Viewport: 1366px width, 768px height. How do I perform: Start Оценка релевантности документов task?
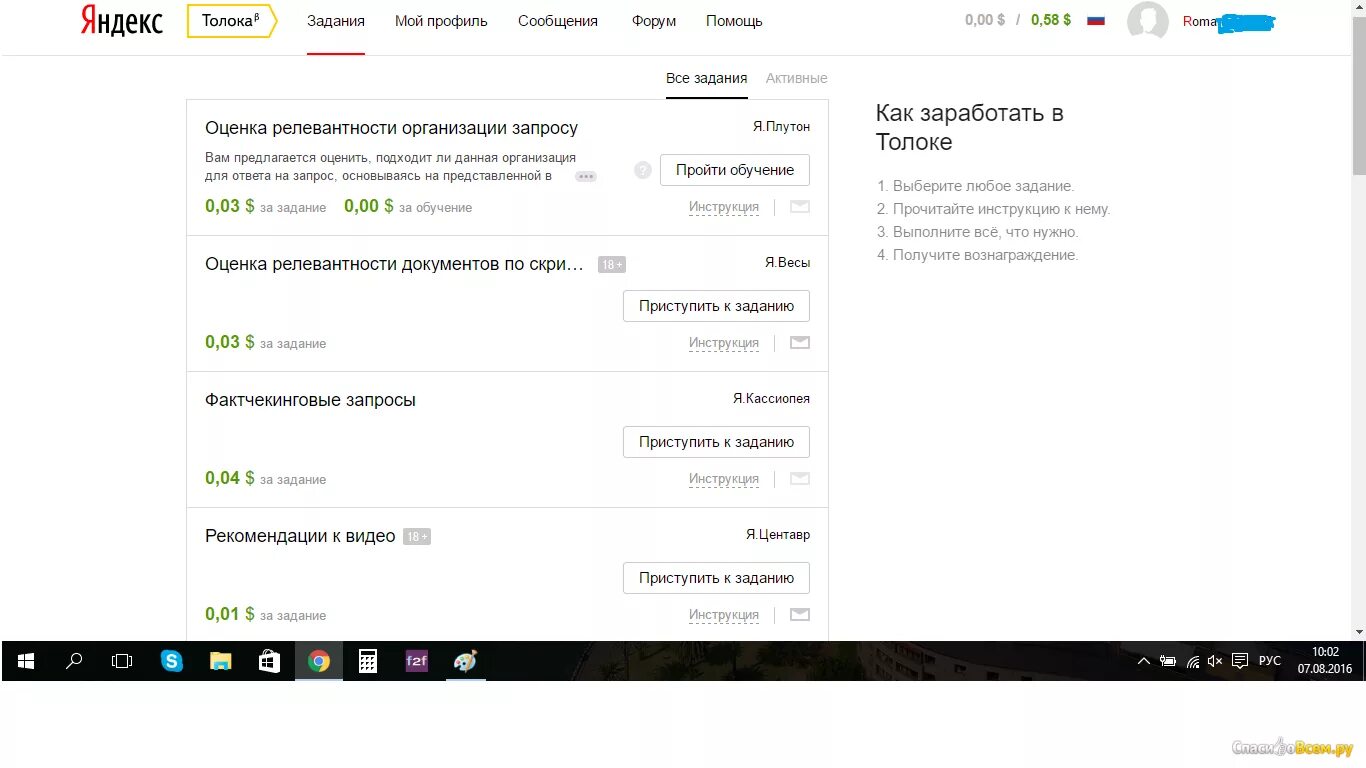coord(717,306)
